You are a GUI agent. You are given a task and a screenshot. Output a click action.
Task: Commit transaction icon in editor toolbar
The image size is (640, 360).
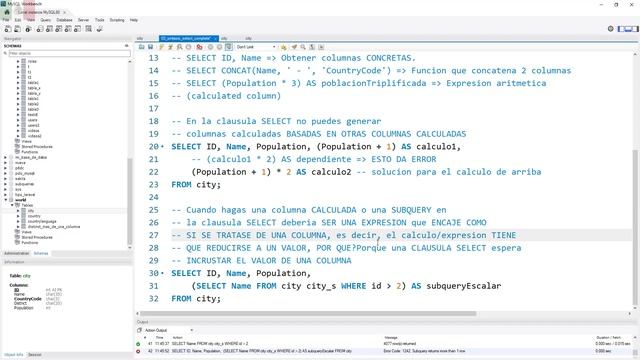coord(211,47)
